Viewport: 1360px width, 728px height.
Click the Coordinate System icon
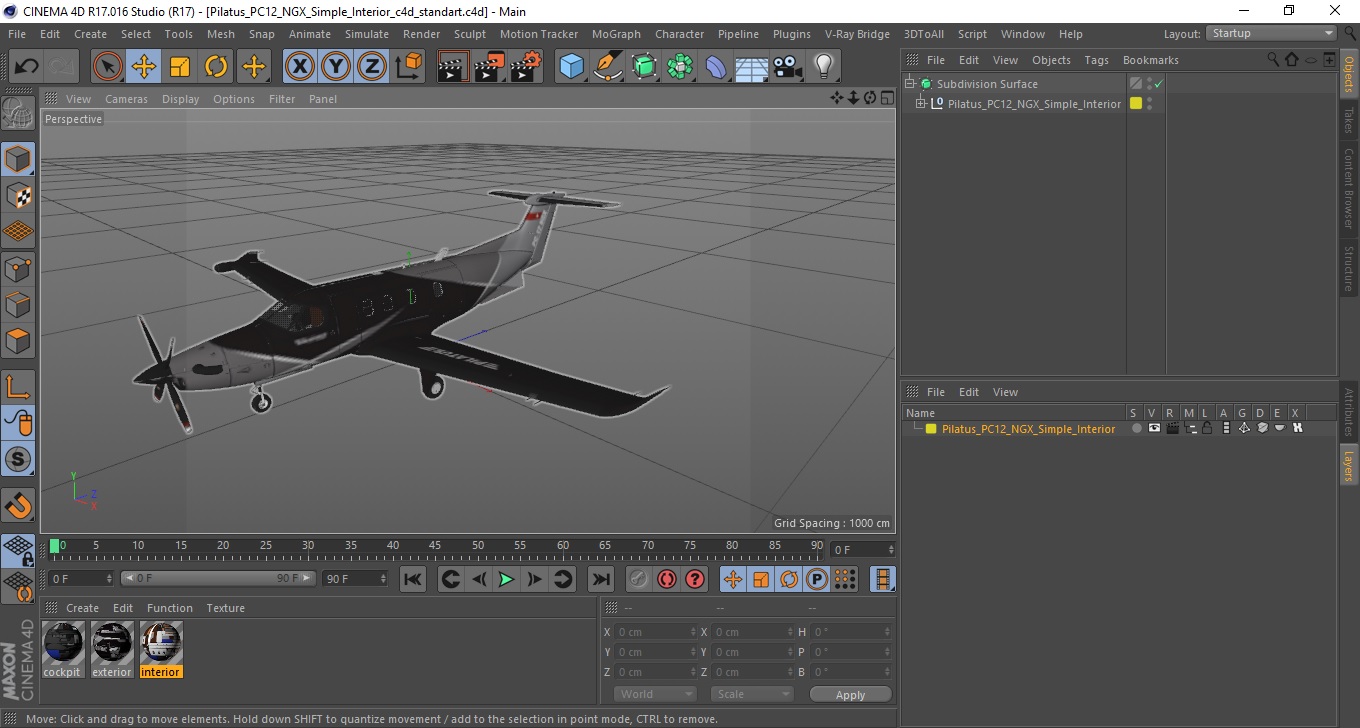point(408,67)
